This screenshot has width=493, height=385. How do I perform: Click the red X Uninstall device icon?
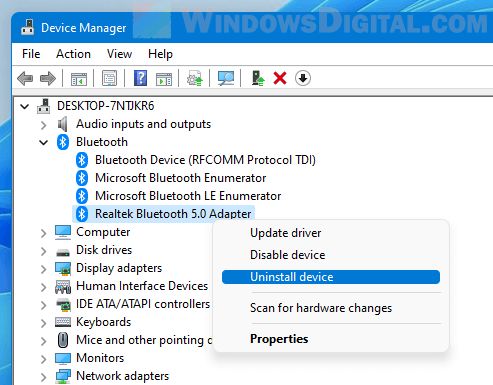point(280,79)
